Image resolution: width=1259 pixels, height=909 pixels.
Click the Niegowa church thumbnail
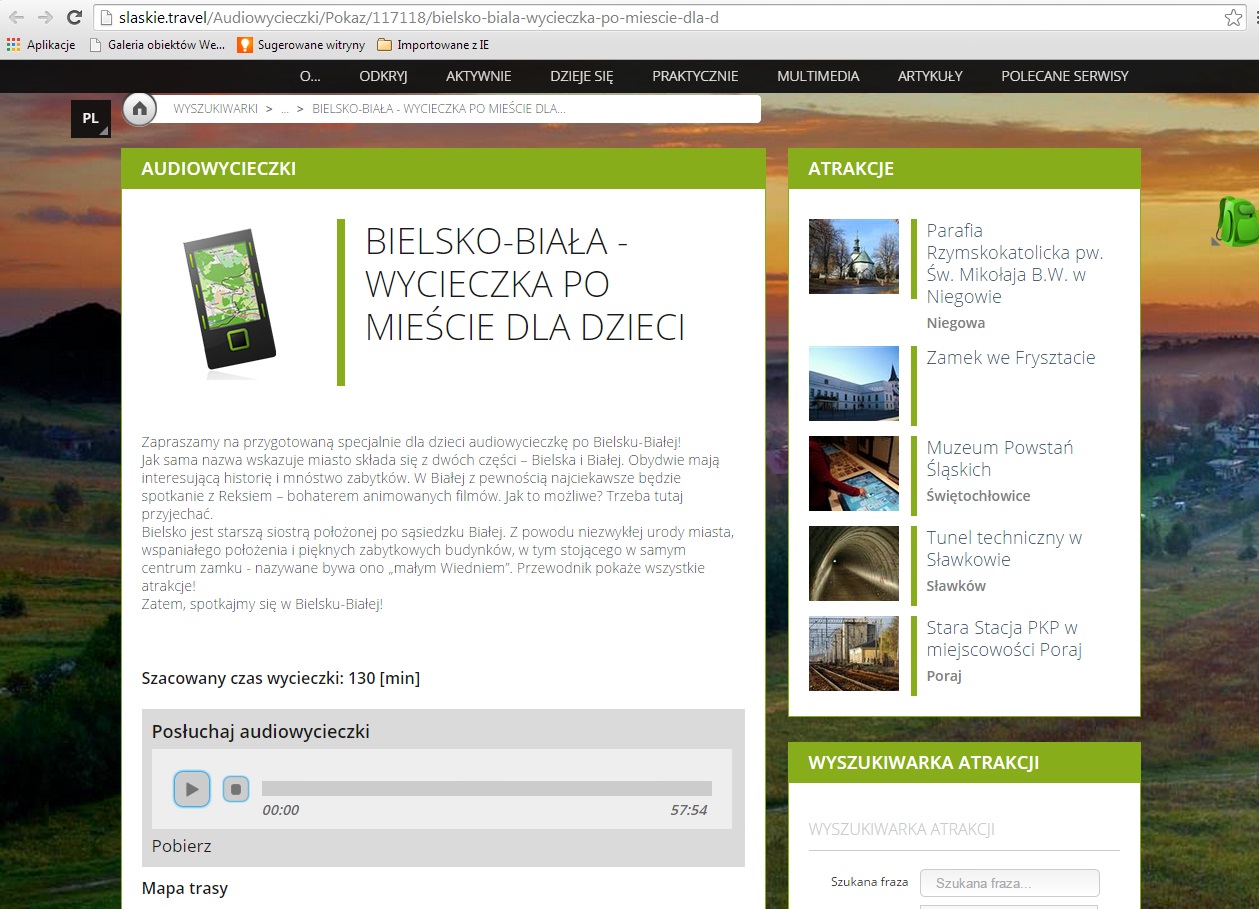click(854, 256)
